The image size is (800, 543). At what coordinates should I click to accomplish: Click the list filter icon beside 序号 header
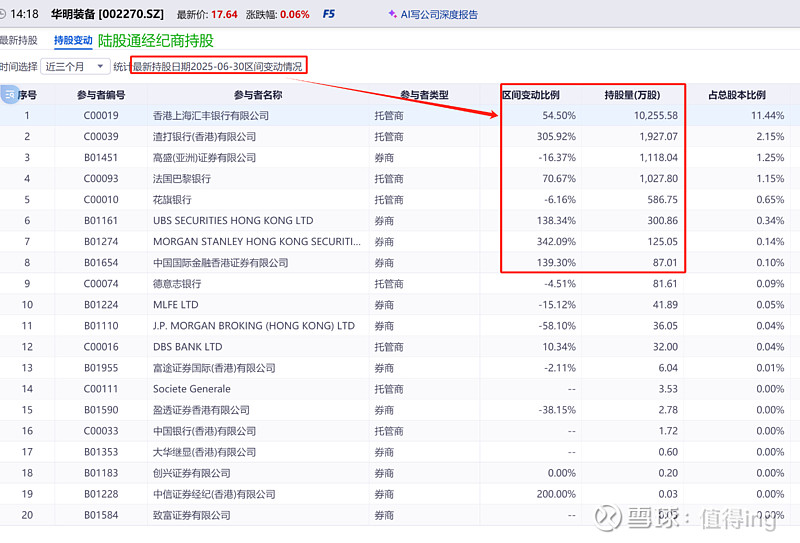[x=9, y=94]
